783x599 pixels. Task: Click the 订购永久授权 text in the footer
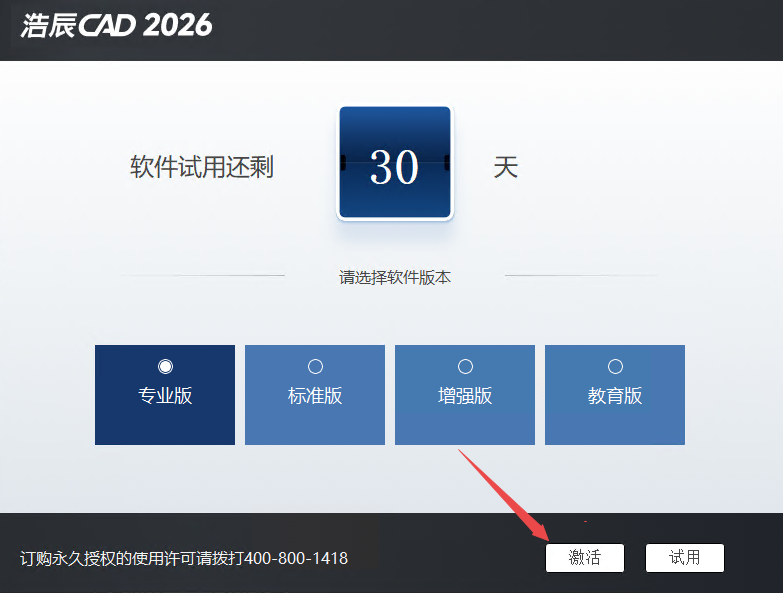tap(68, 558)
